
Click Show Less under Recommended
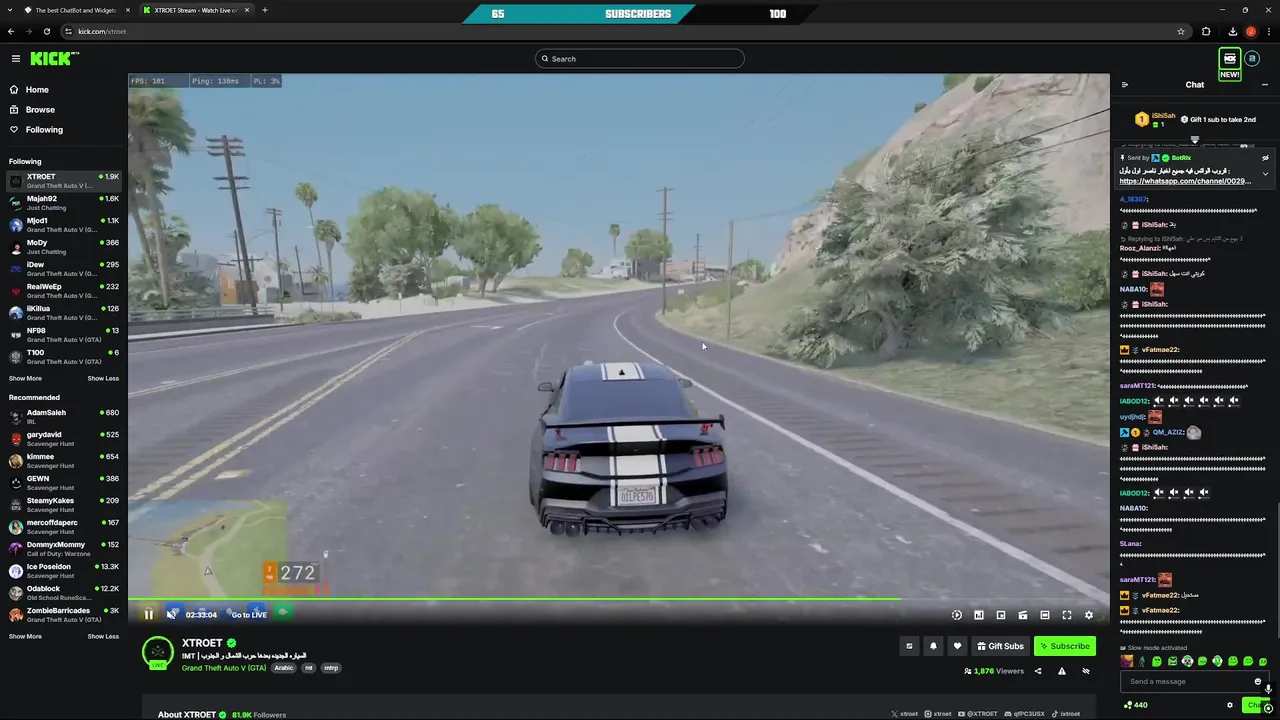(x=103, y=637)
